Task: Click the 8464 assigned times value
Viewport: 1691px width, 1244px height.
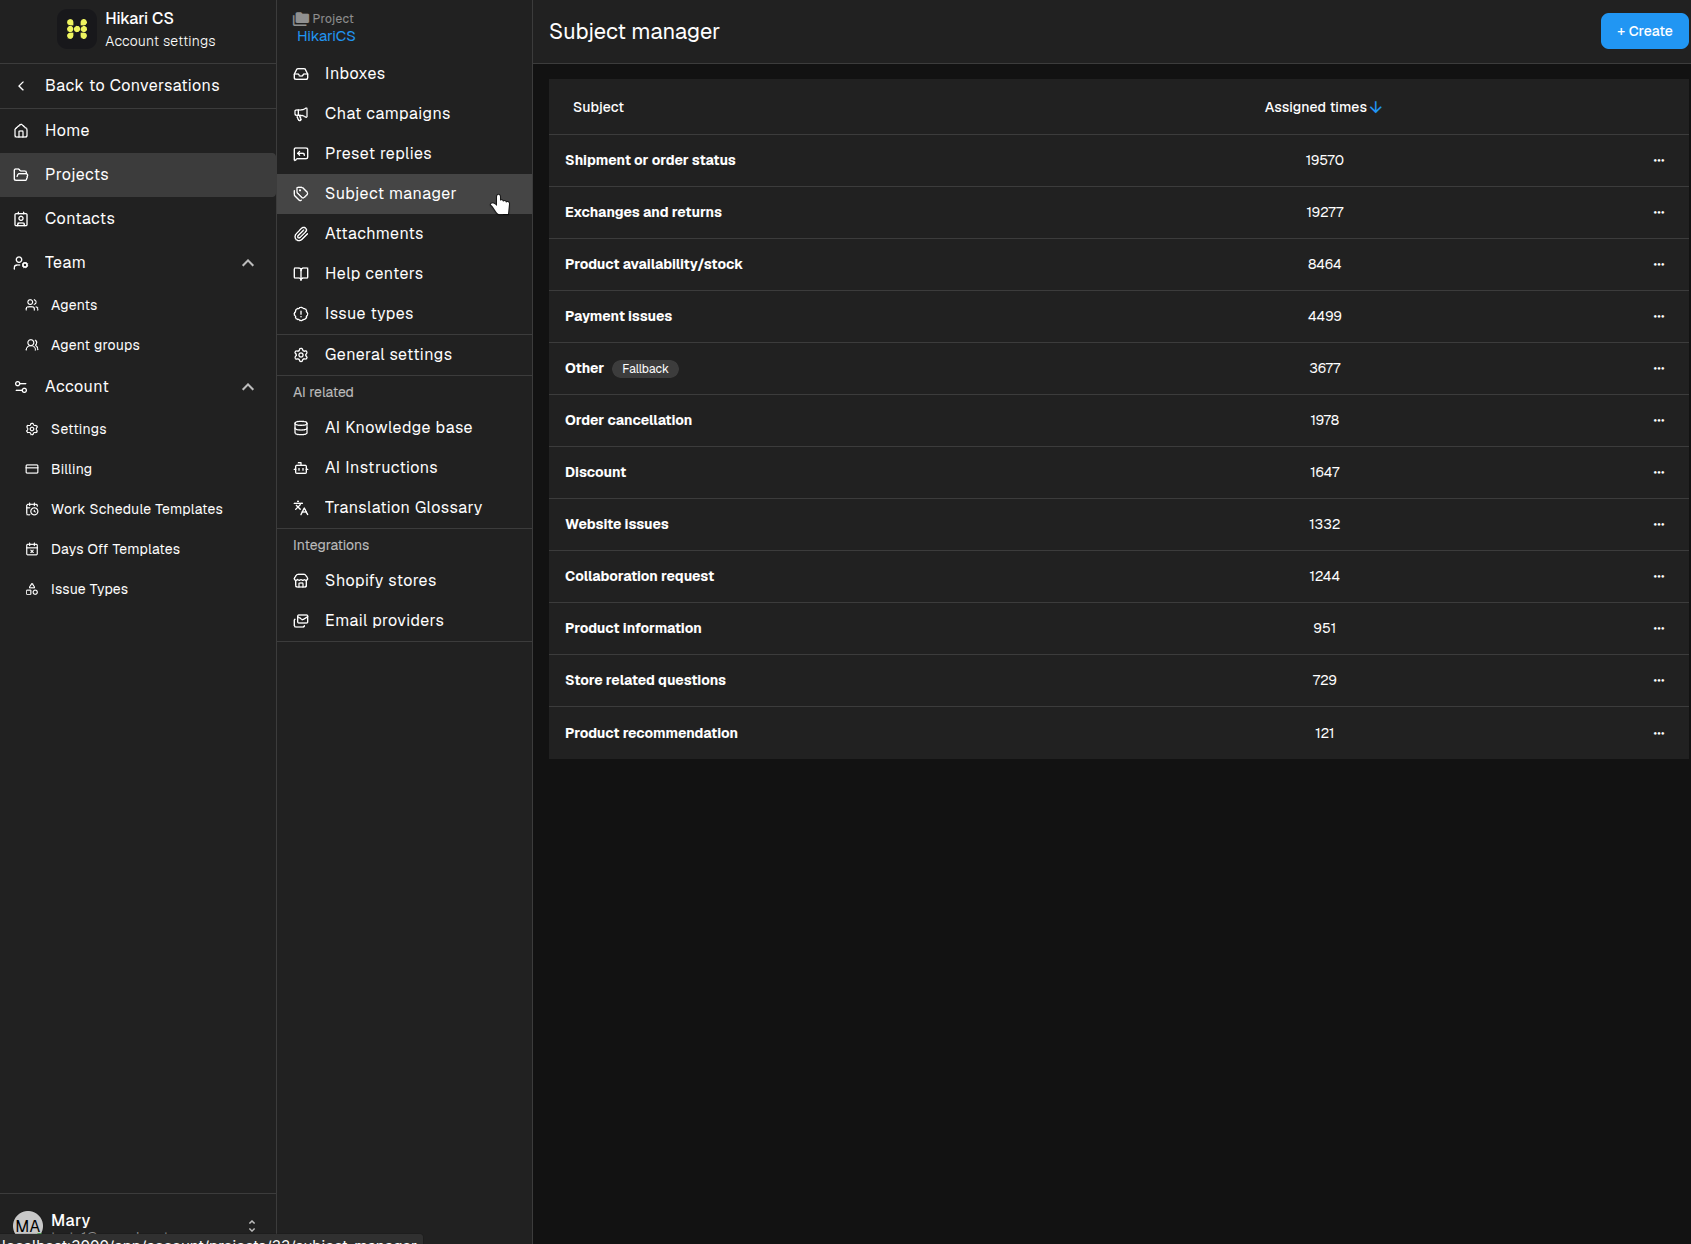Action: point(1324,264)
